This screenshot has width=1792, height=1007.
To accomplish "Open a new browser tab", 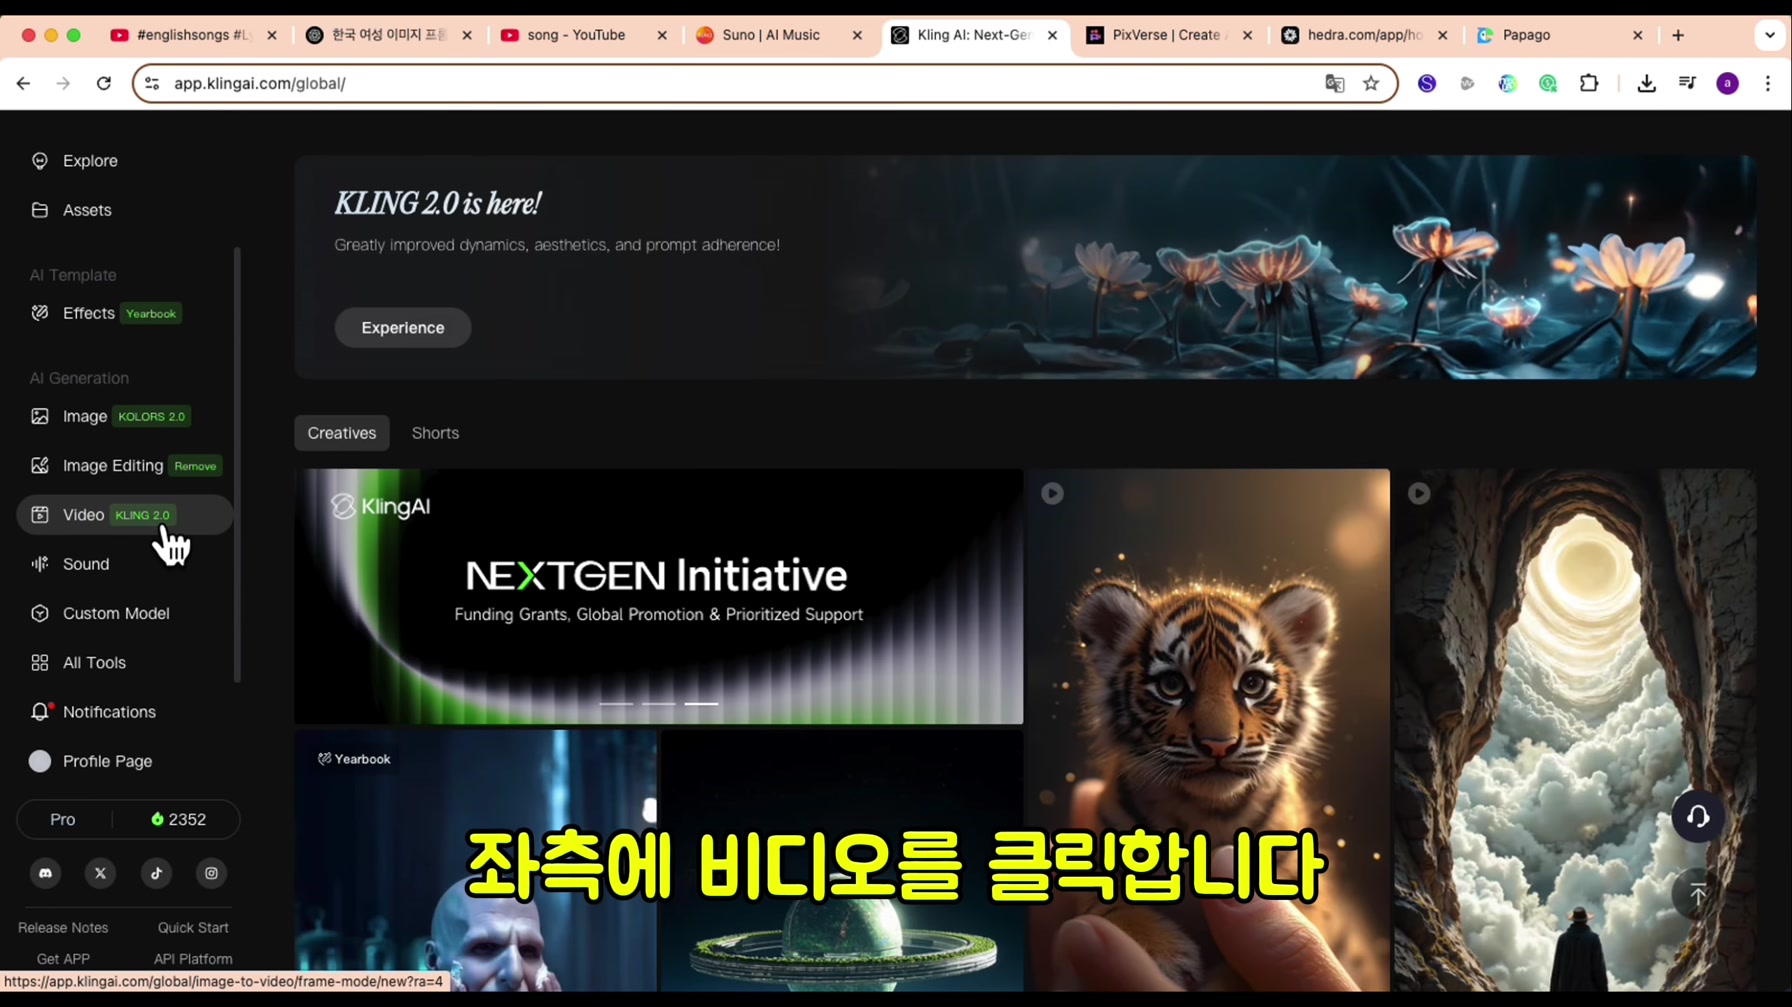I will pos(1678,35).
